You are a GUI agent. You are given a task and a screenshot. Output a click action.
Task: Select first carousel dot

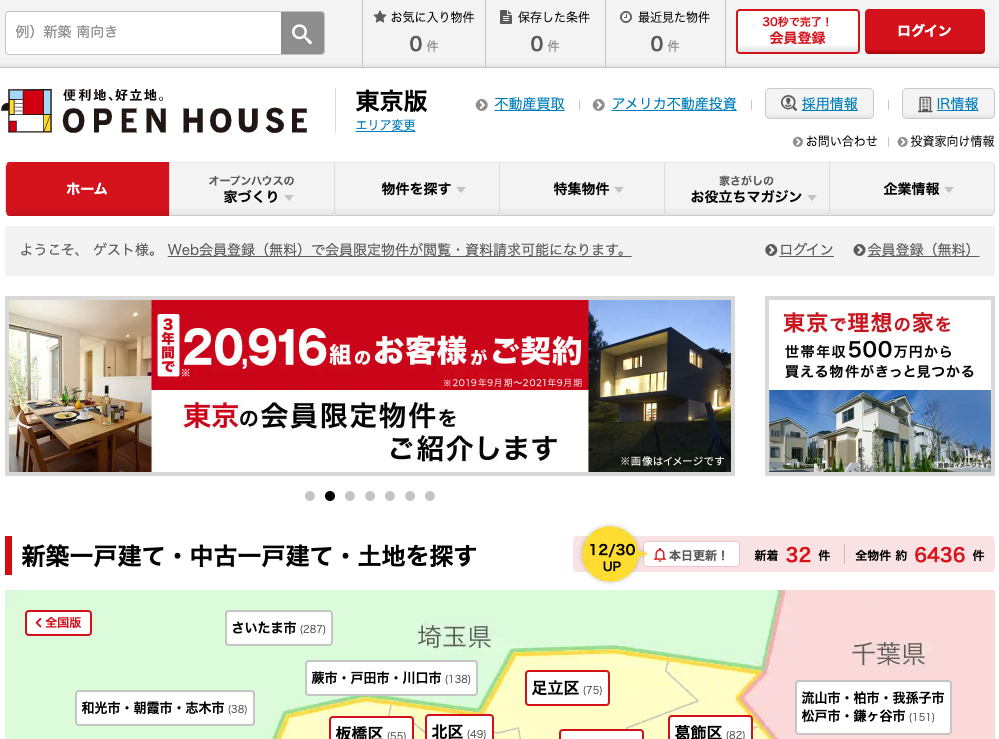click(x=310, y=496)
